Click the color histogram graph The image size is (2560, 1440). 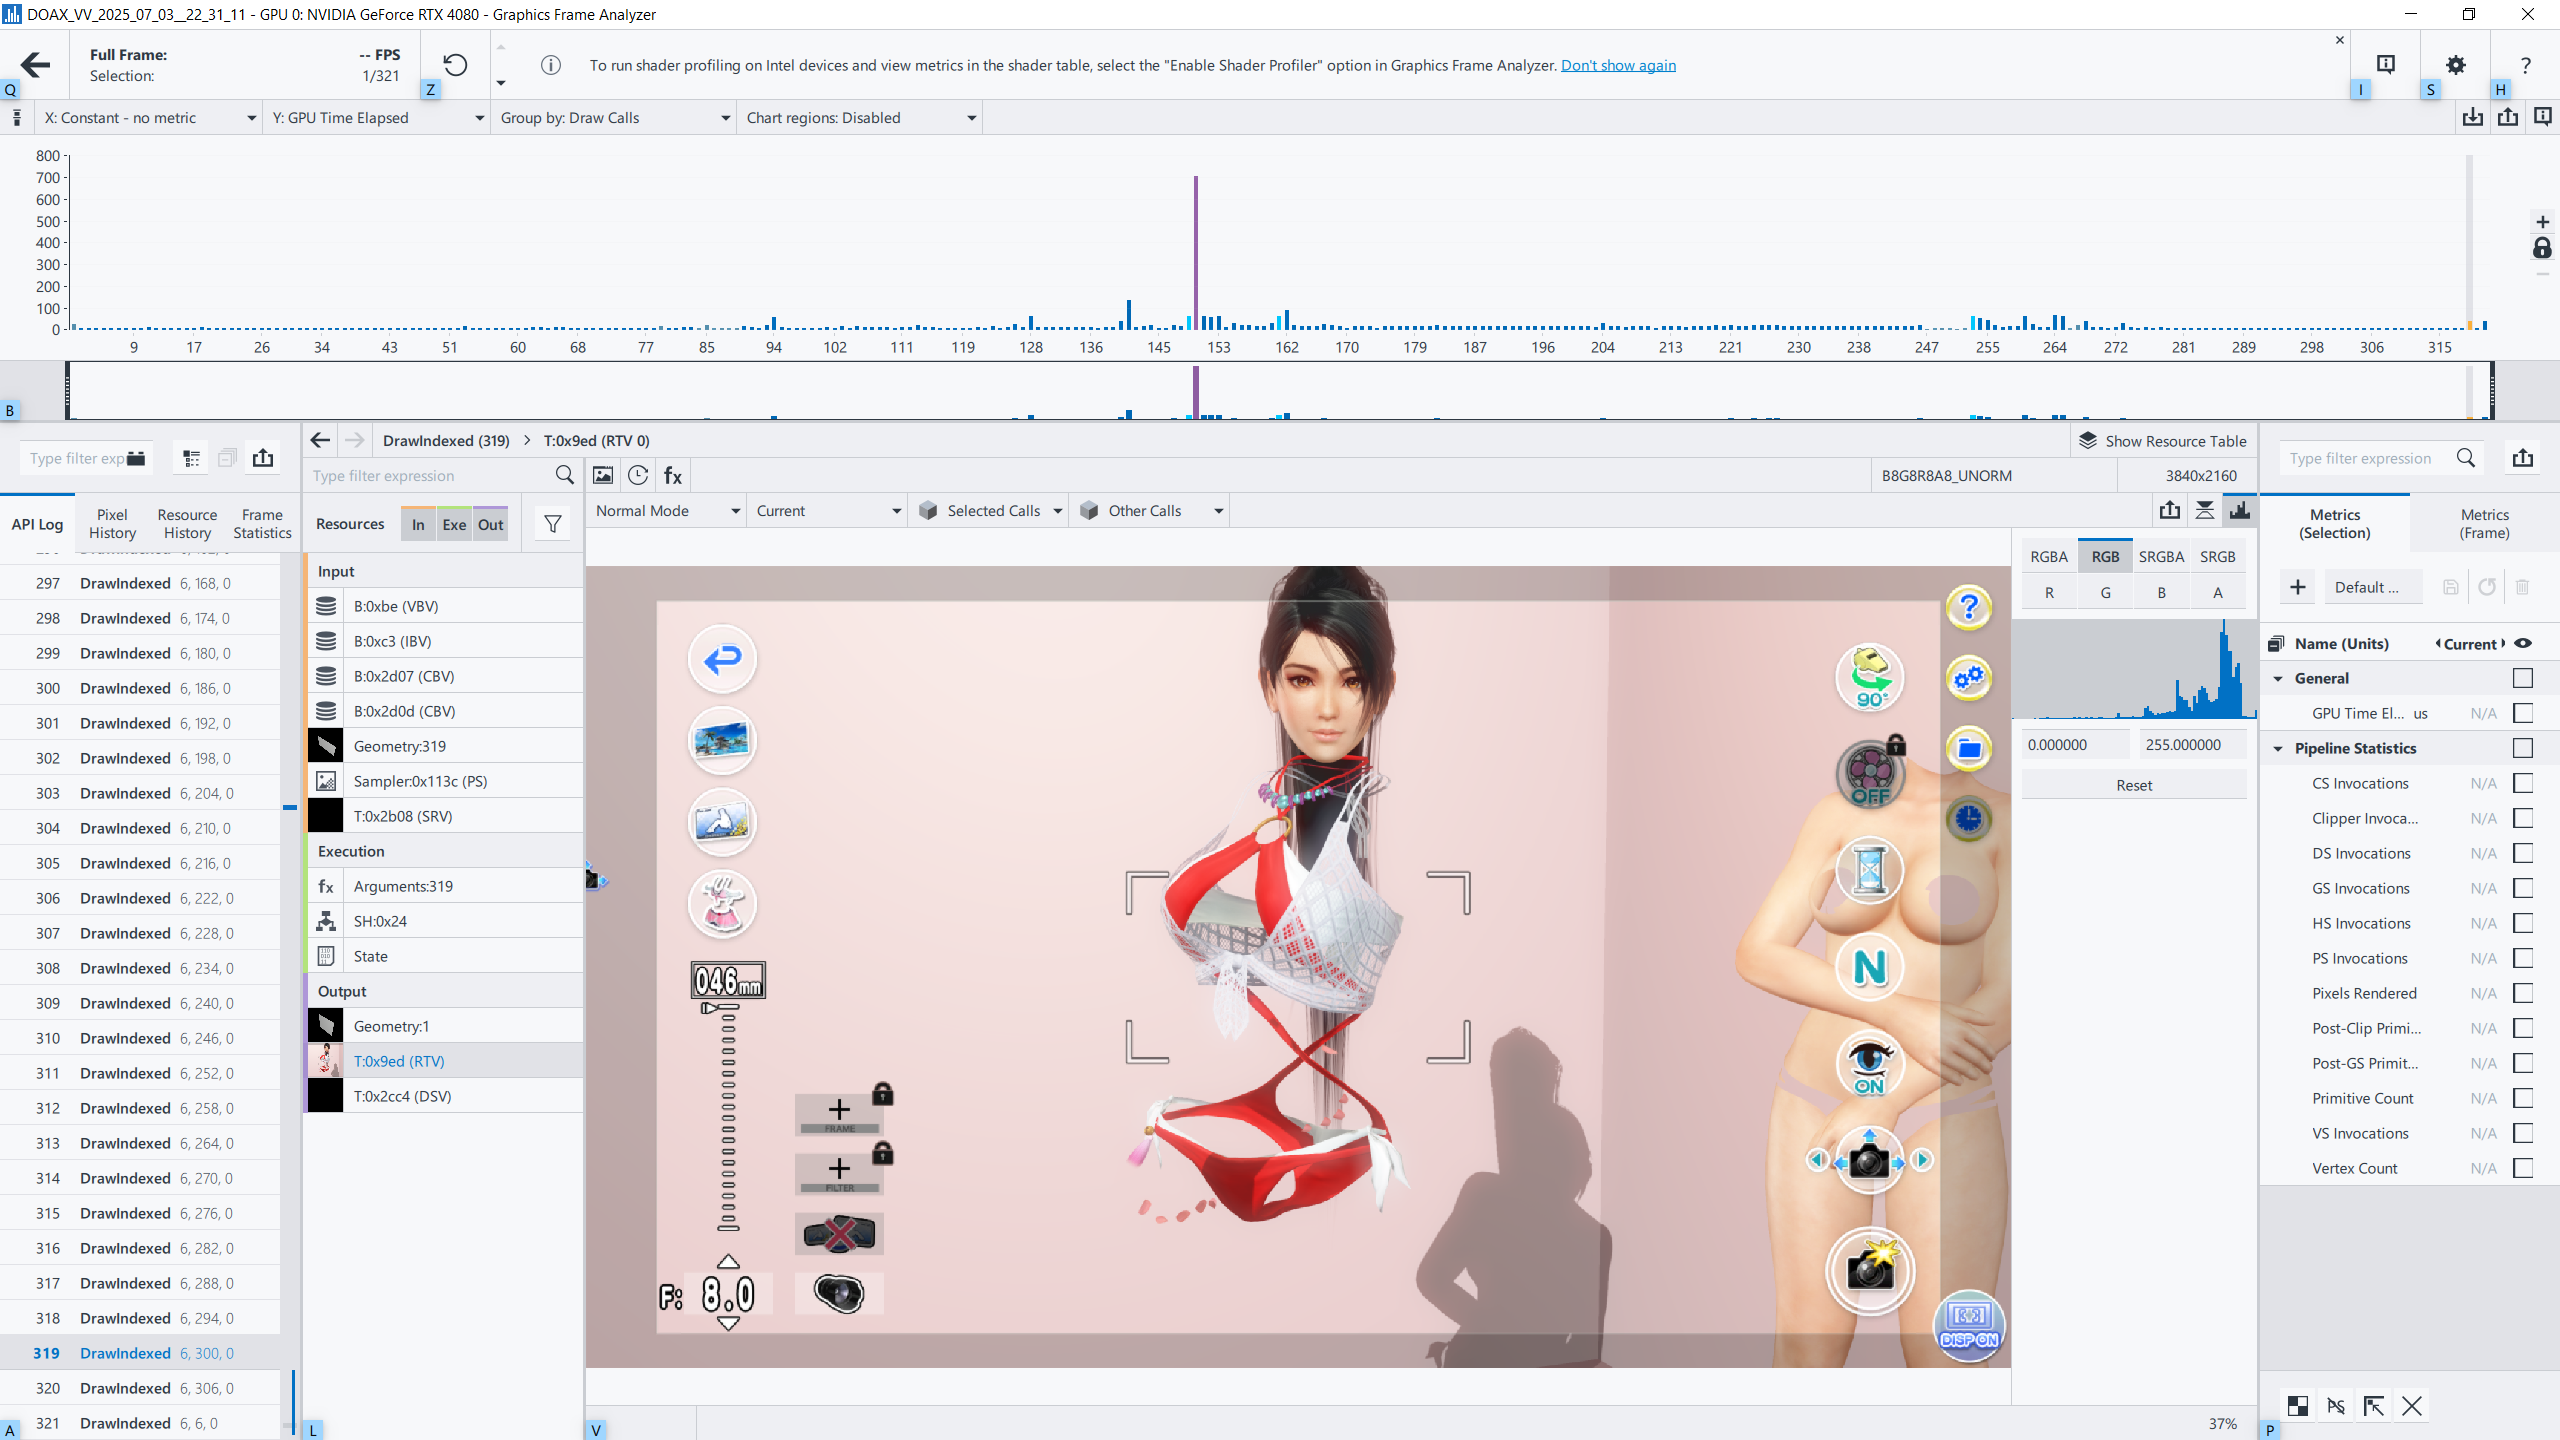pyautogui.click(x=2134, y=668)
